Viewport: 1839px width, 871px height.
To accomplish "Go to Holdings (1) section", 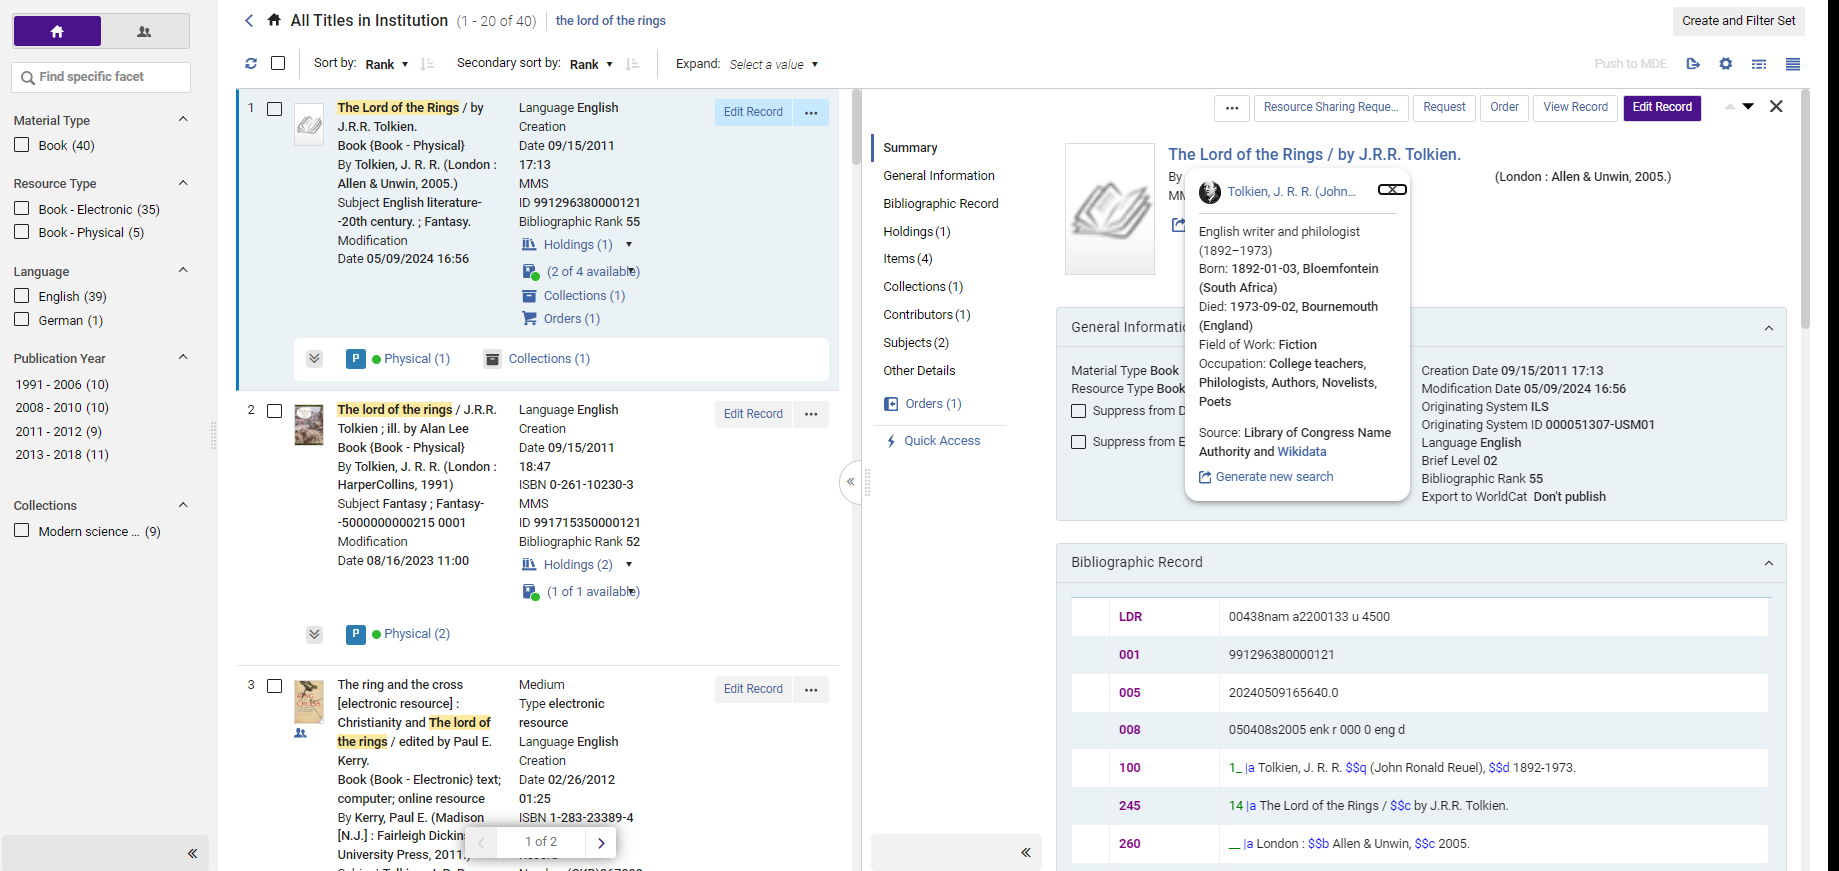I will [x=917, y=232].
